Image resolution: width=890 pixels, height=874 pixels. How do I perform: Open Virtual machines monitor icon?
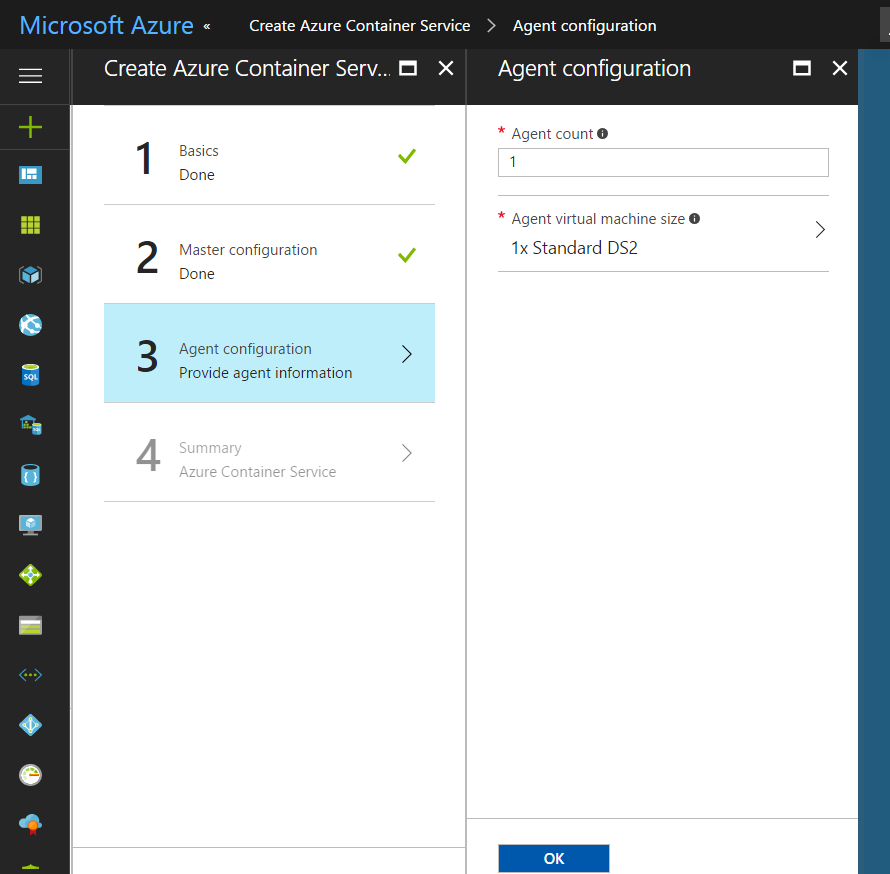[31, 525]
